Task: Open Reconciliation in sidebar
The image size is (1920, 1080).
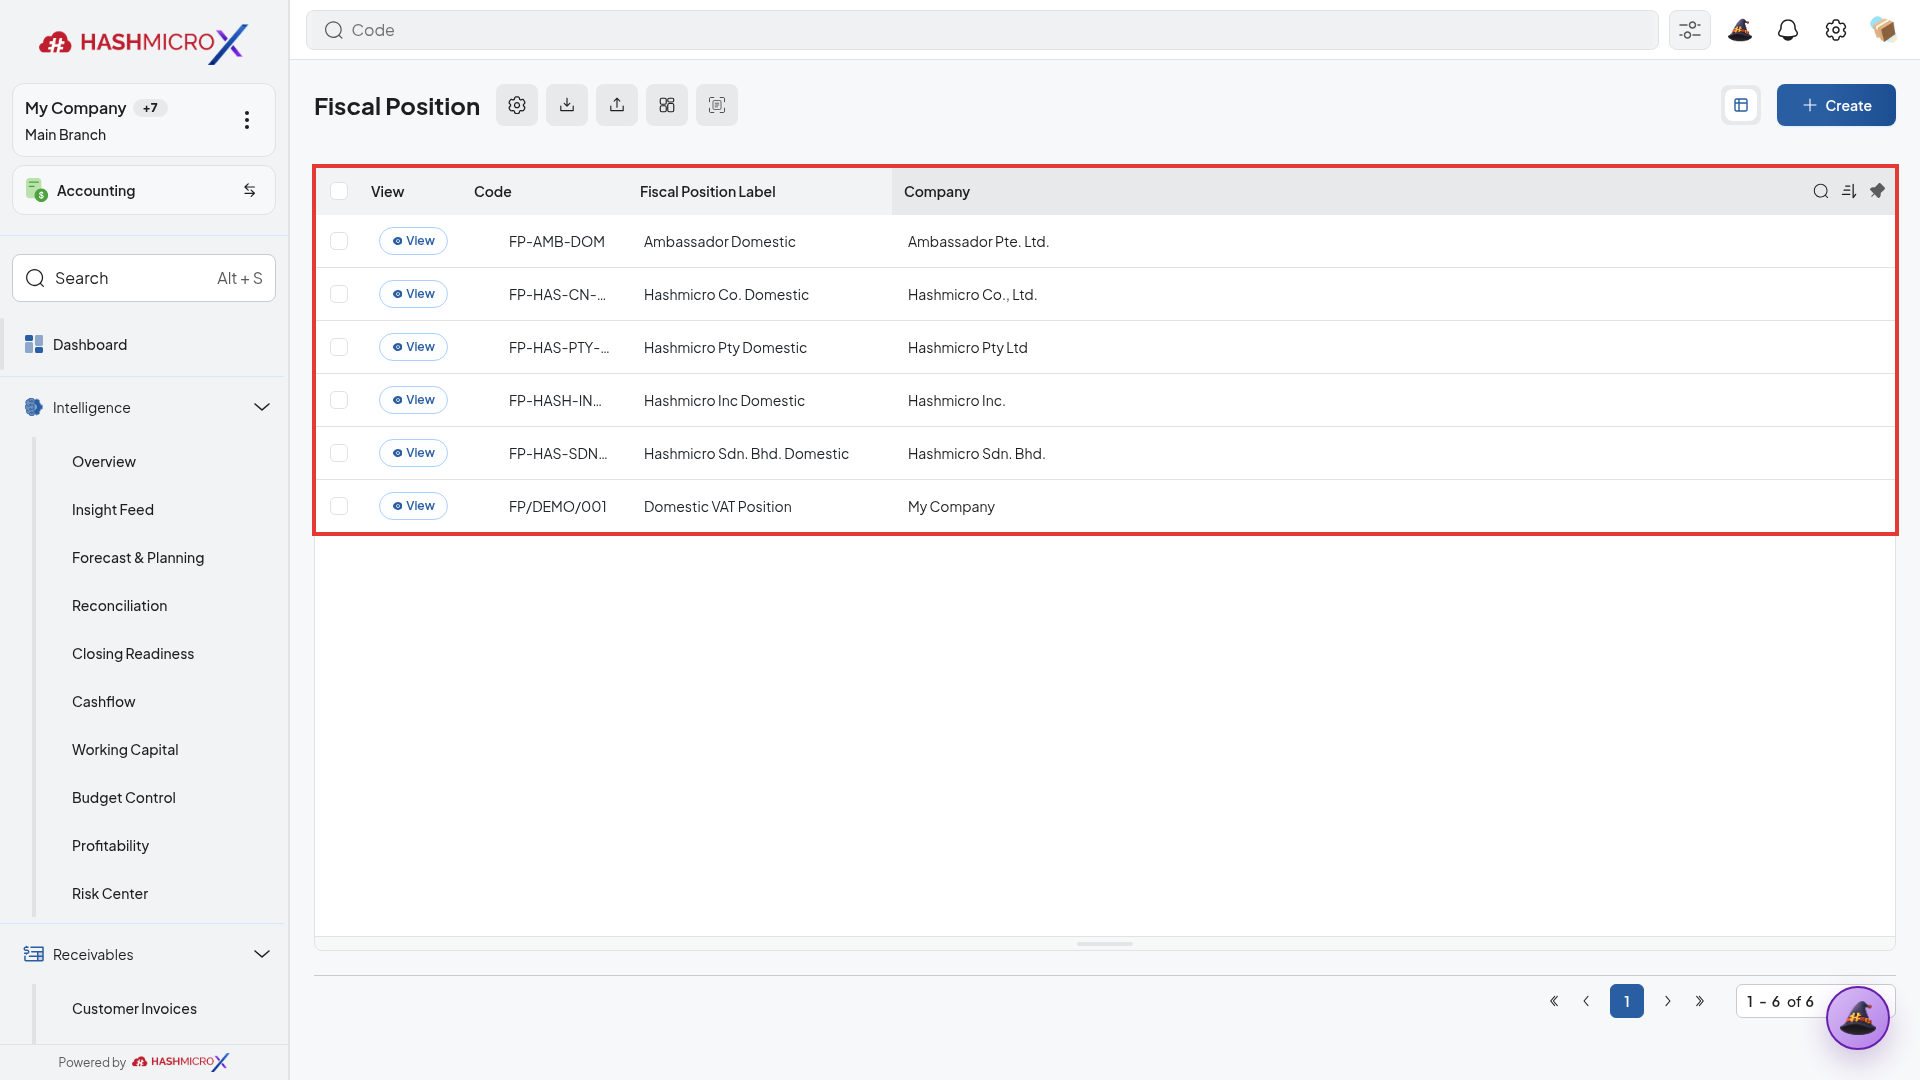Action: (120, 606)
